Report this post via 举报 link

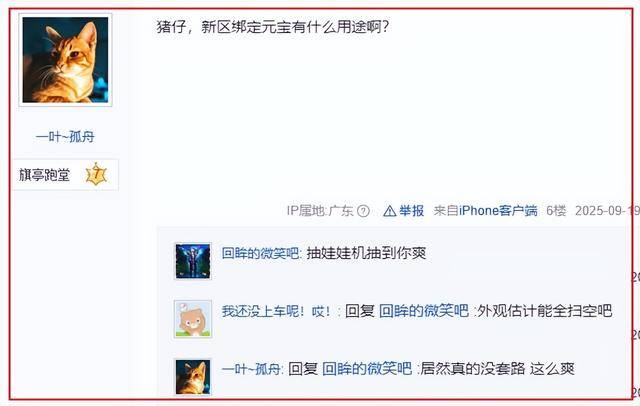point(411,211)
